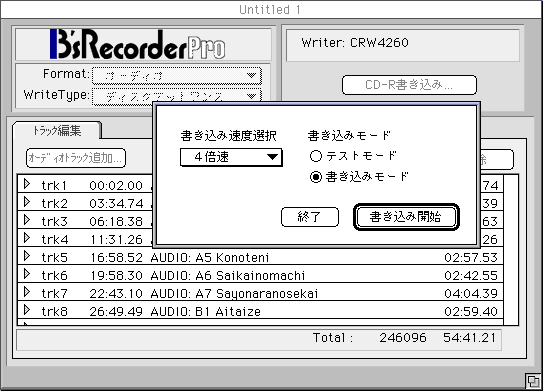543x391 pixels.
Task: Click the 書き込み開始 button
Action: click(406, 217)
